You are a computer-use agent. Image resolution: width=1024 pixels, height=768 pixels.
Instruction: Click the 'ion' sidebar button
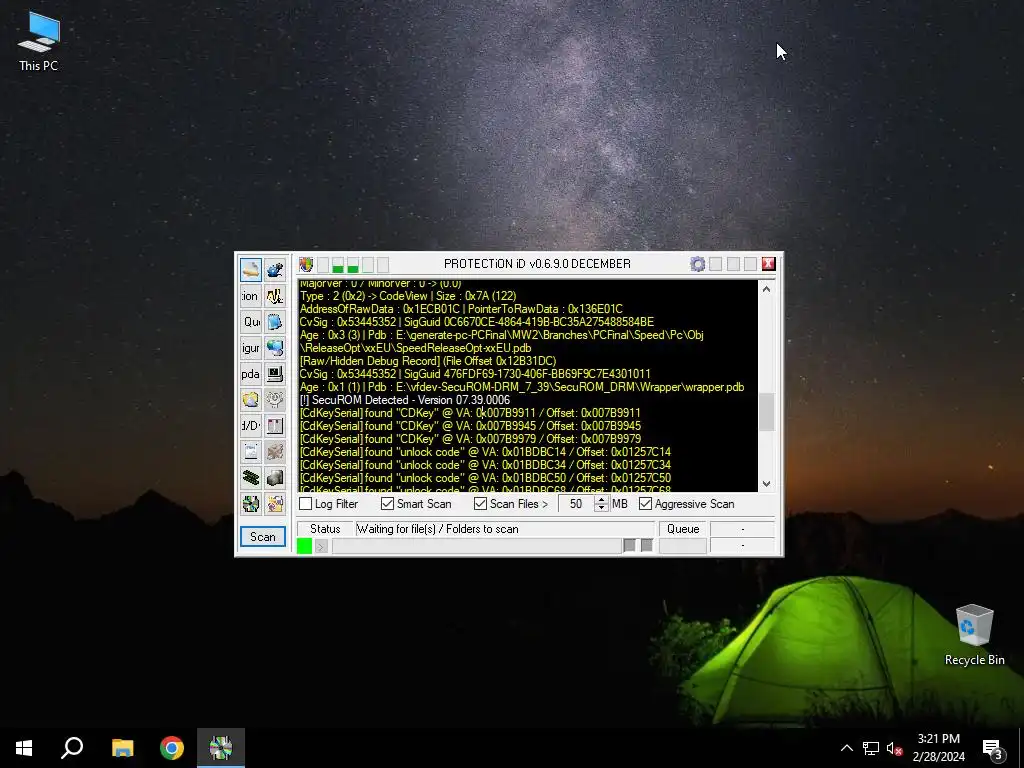click(251, 296)
